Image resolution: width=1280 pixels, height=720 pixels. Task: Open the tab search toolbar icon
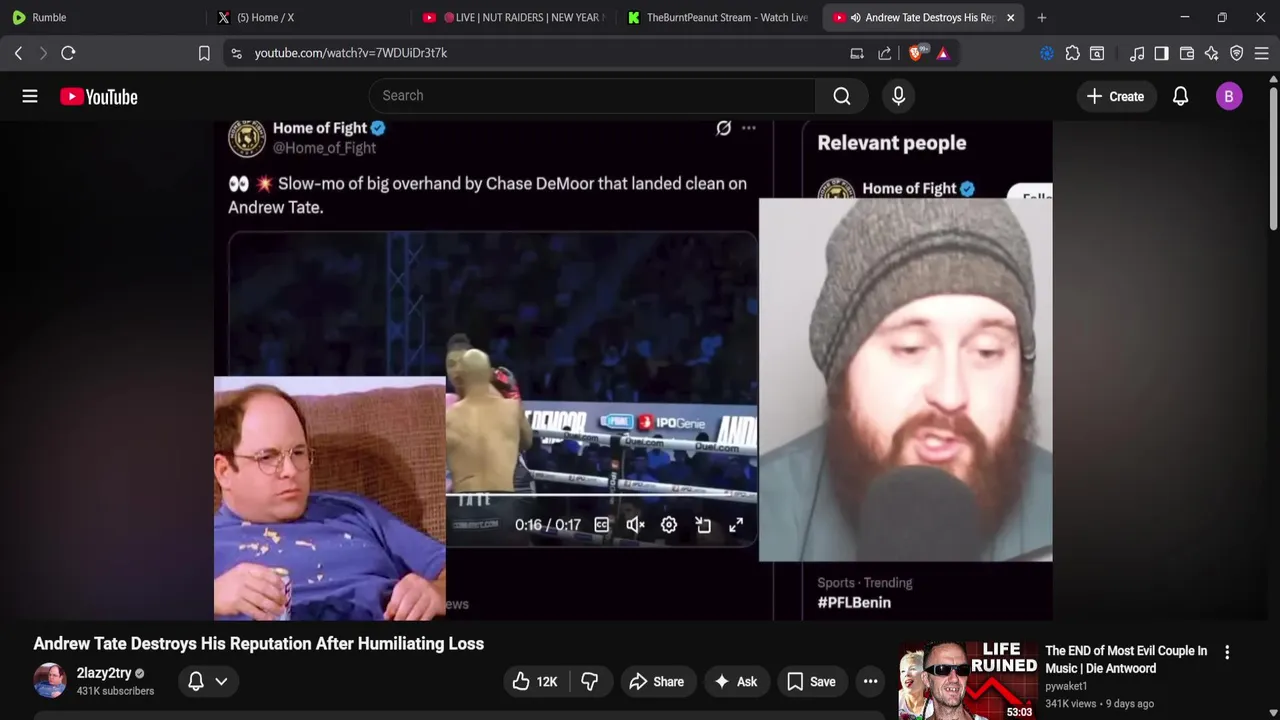(1097, 53)
